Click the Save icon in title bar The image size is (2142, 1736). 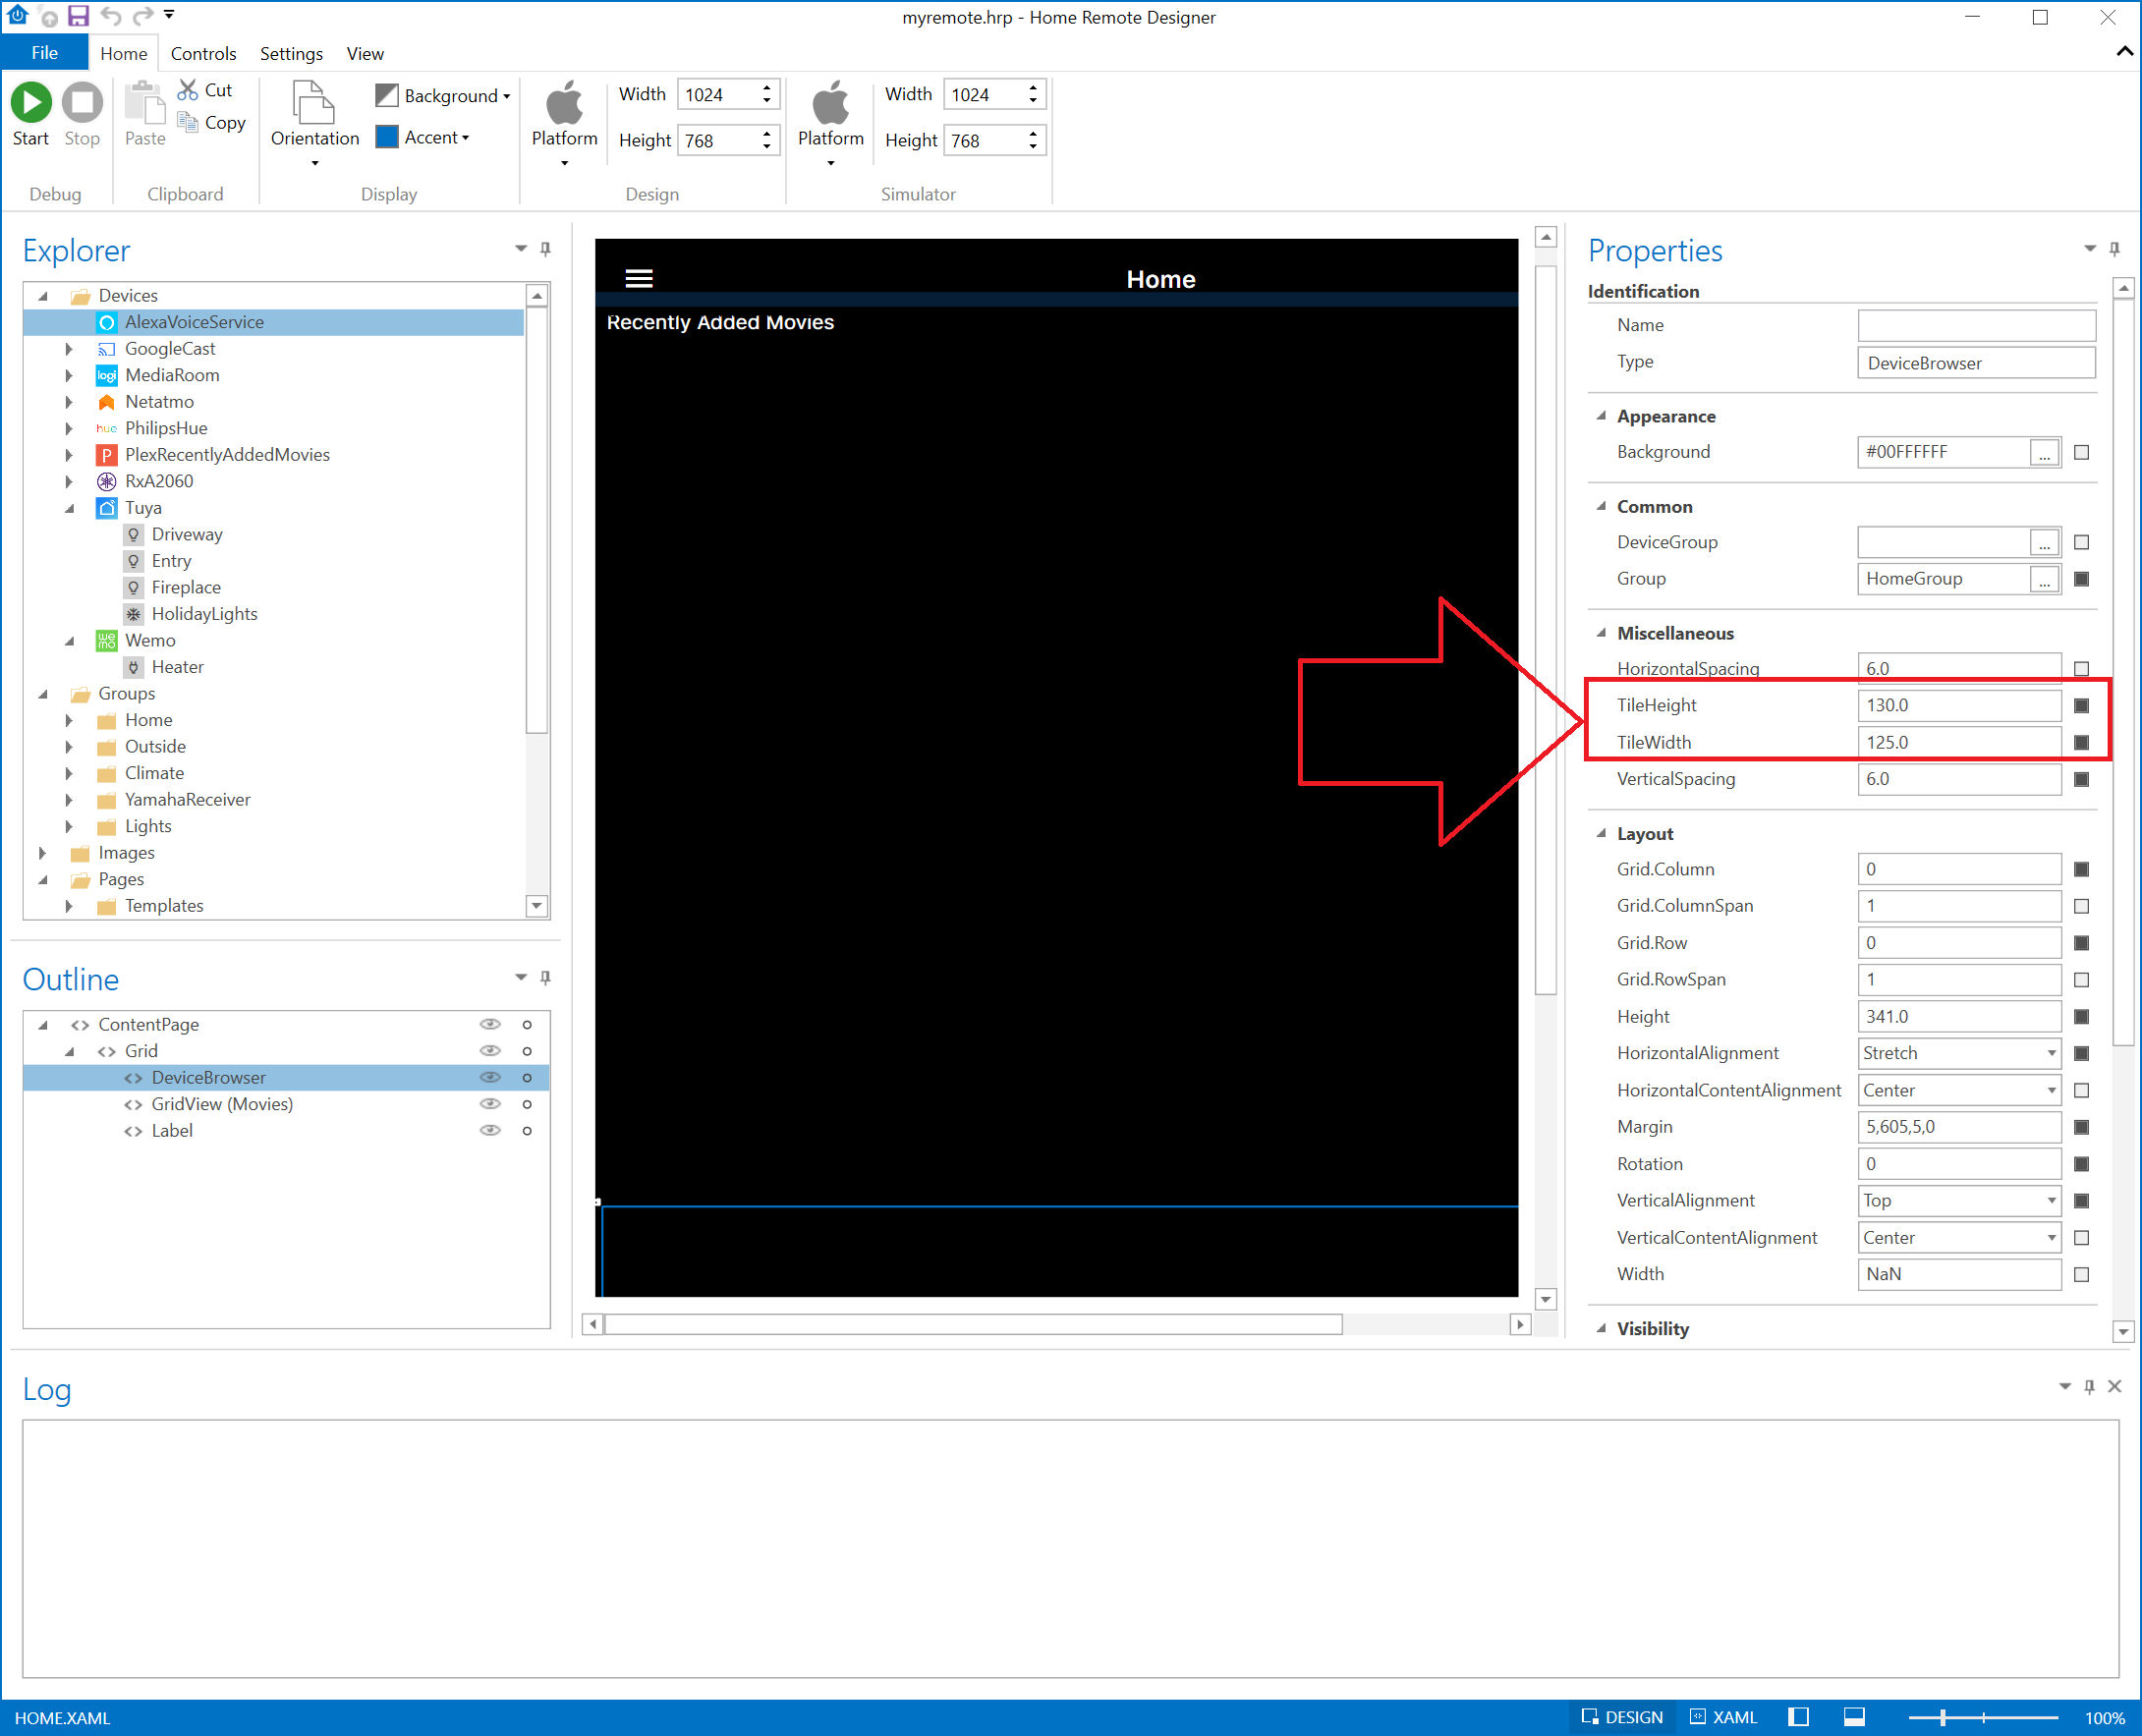[78, 16]
